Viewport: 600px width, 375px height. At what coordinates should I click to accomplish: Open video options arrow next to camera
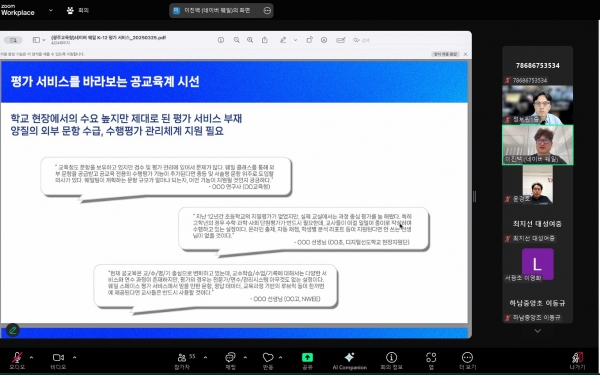click(x=75, y=357)
